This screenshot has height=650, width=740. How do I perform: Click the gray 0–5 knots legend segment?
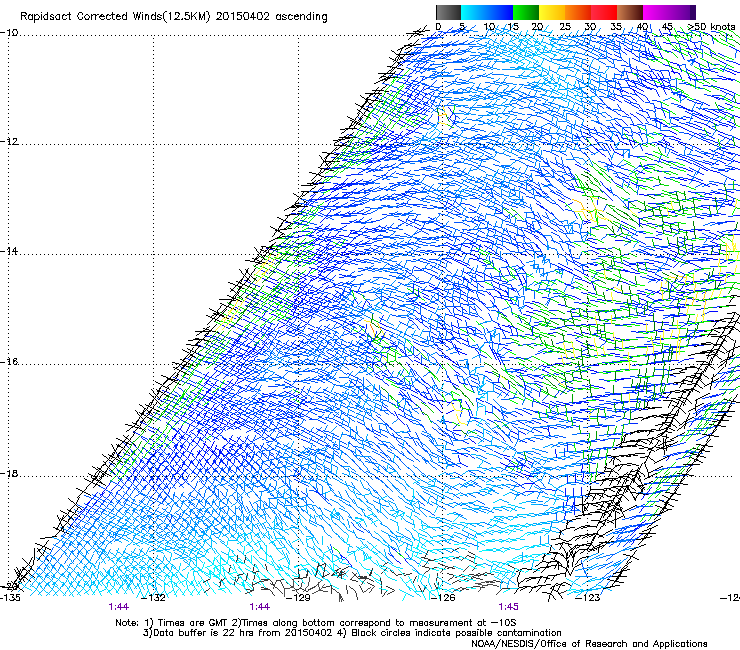point(448,12)
